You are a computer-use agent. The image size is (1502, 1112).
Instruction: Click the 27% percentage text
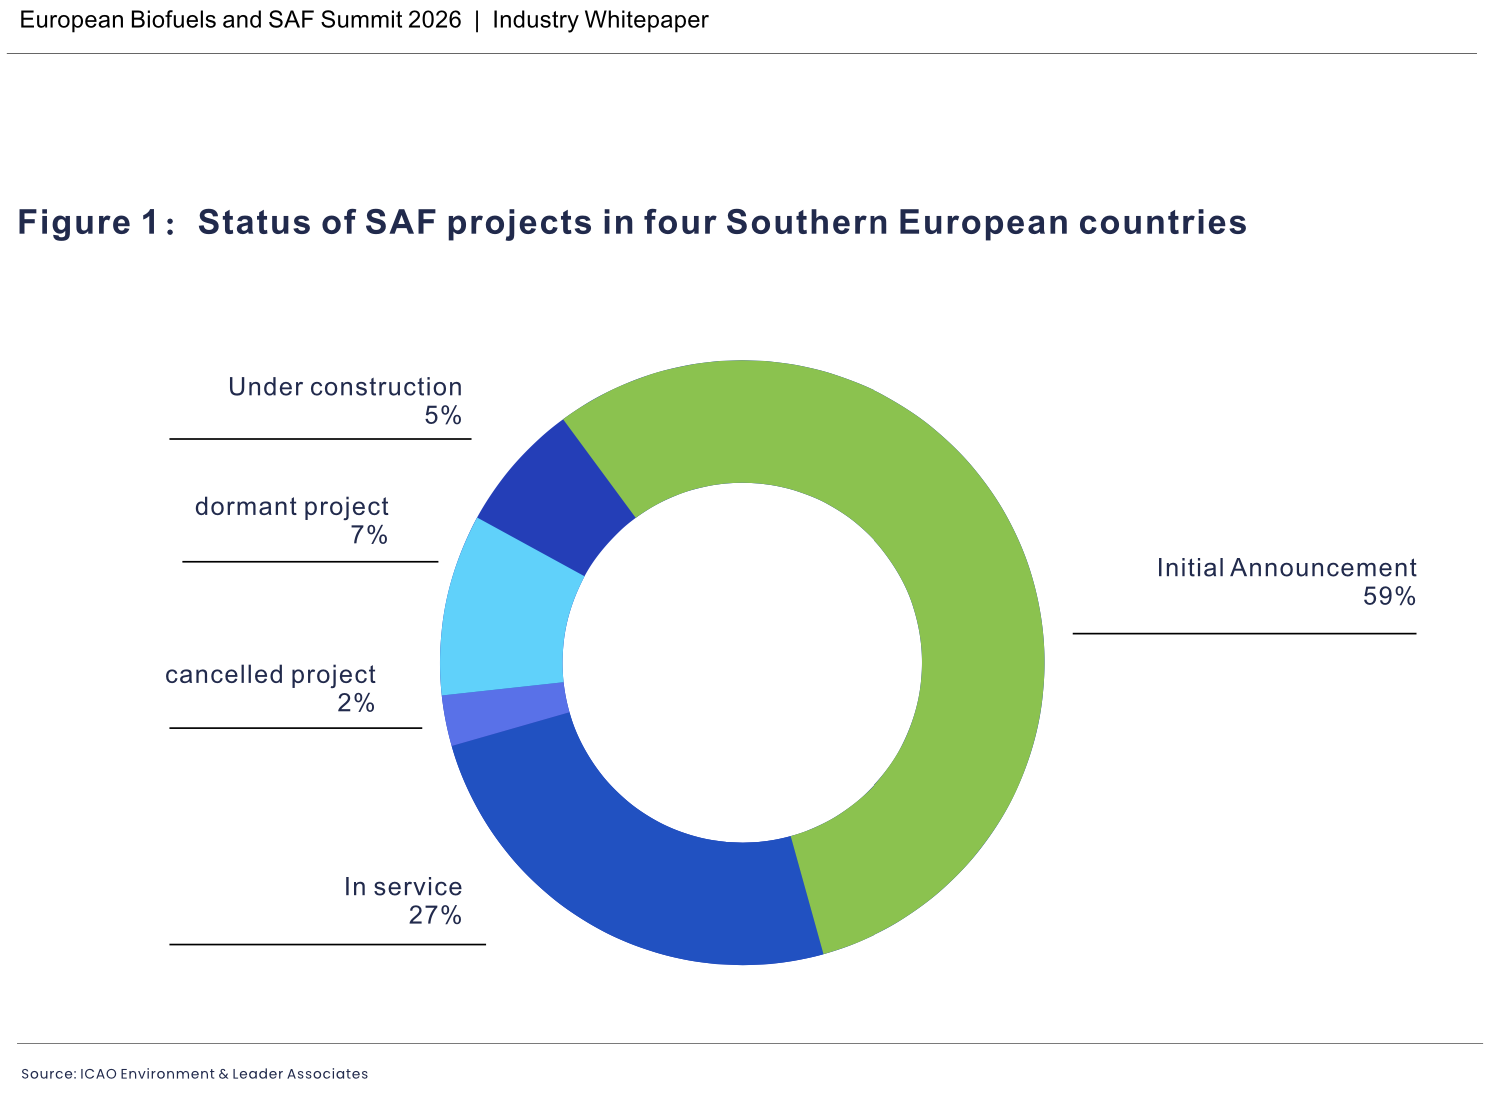click(435, 916)
